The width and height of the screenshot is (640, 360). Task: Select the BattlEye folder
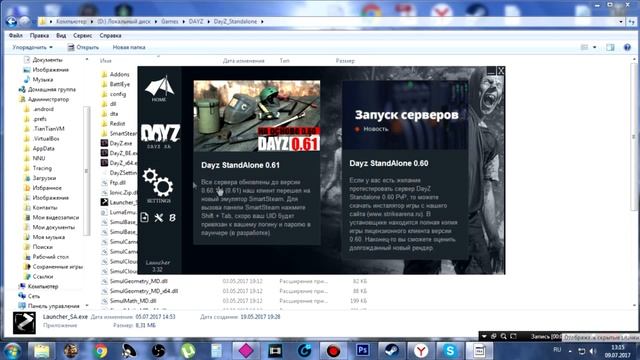[x=116, y=84]
